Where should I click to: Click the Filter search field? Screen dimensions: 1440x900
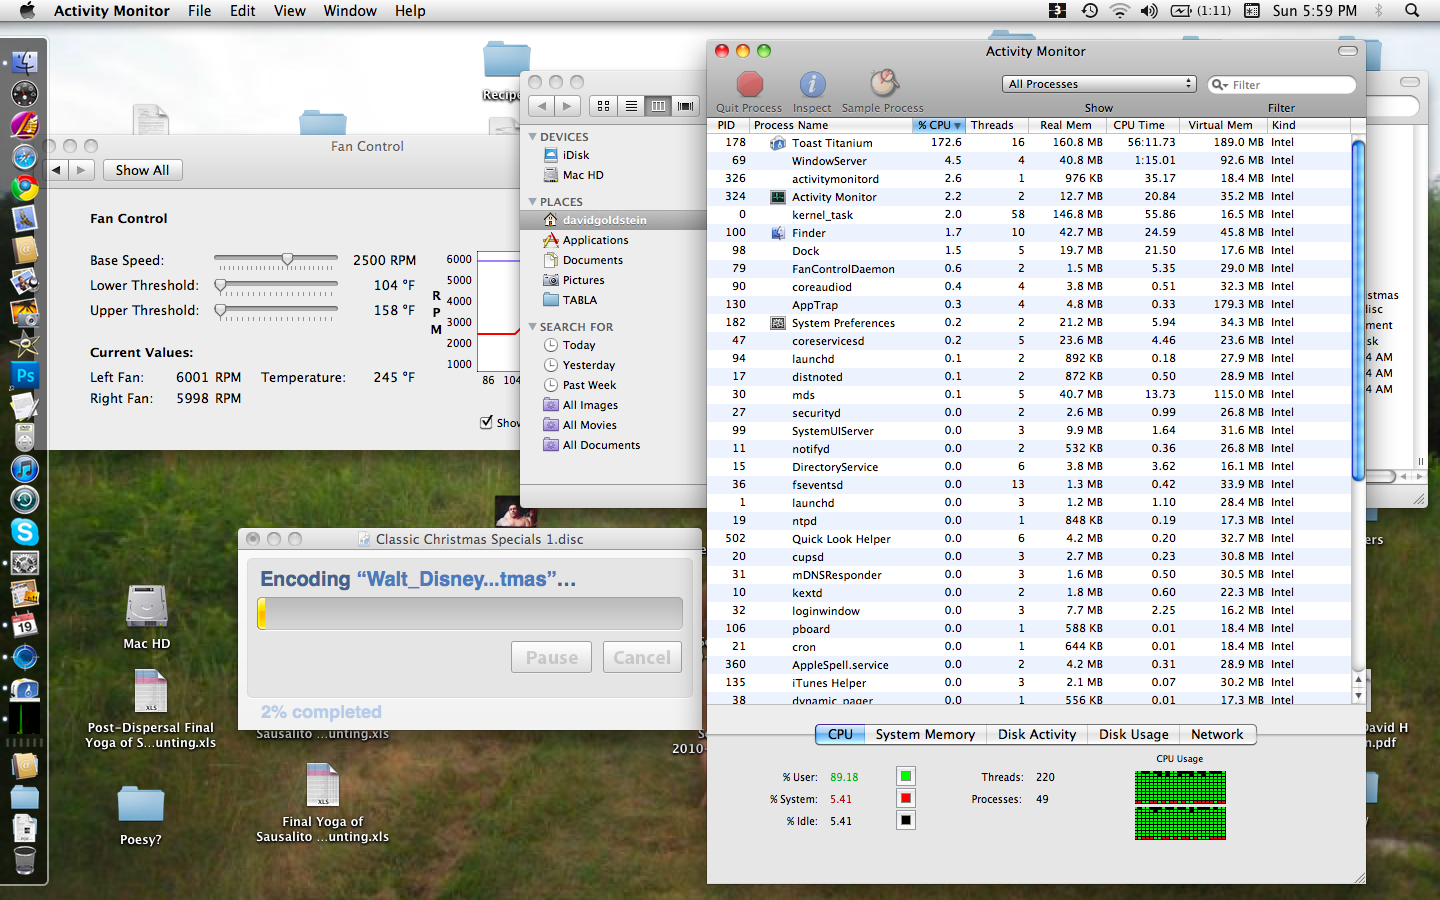tap(1282, 85)
